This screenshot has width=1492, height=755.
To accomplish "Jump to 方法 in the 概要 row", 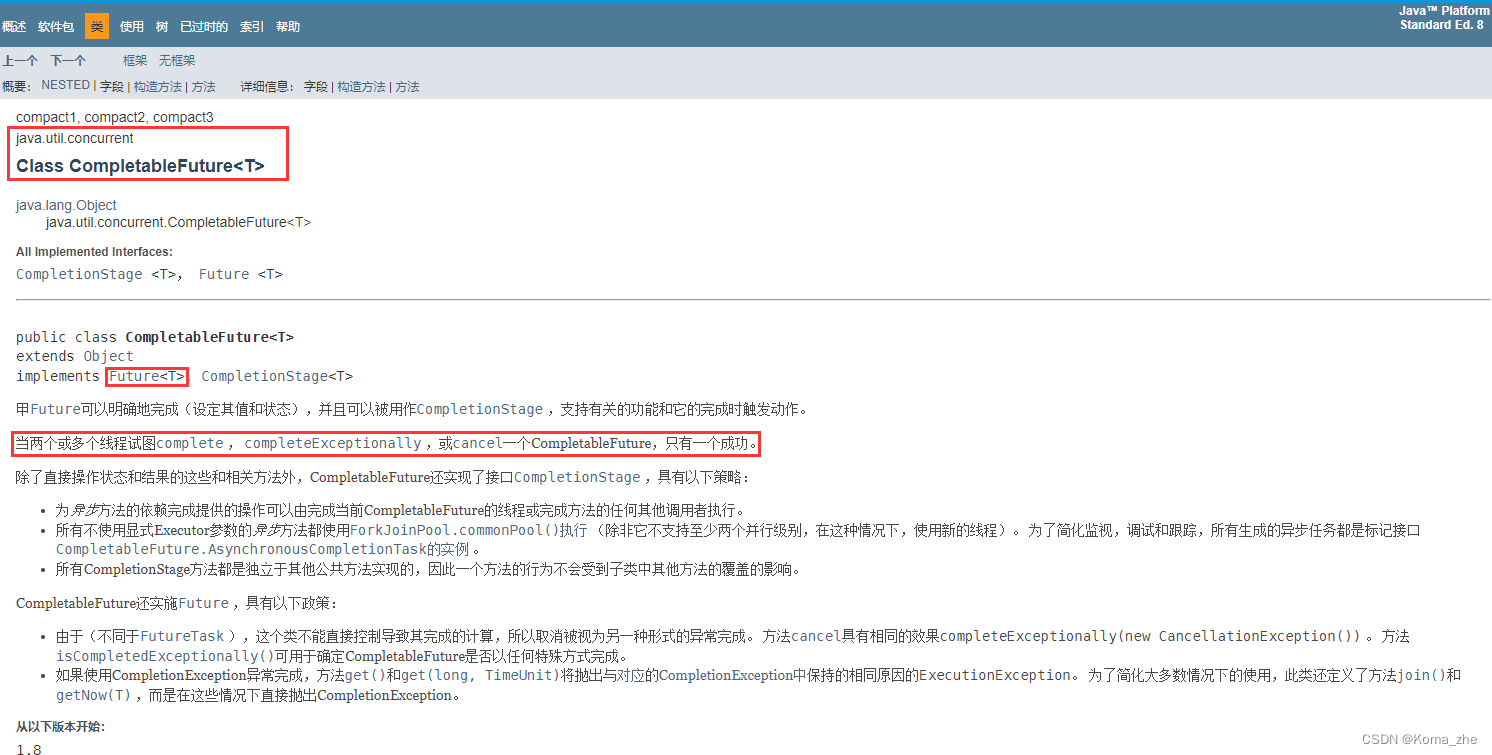I will 204,87.
